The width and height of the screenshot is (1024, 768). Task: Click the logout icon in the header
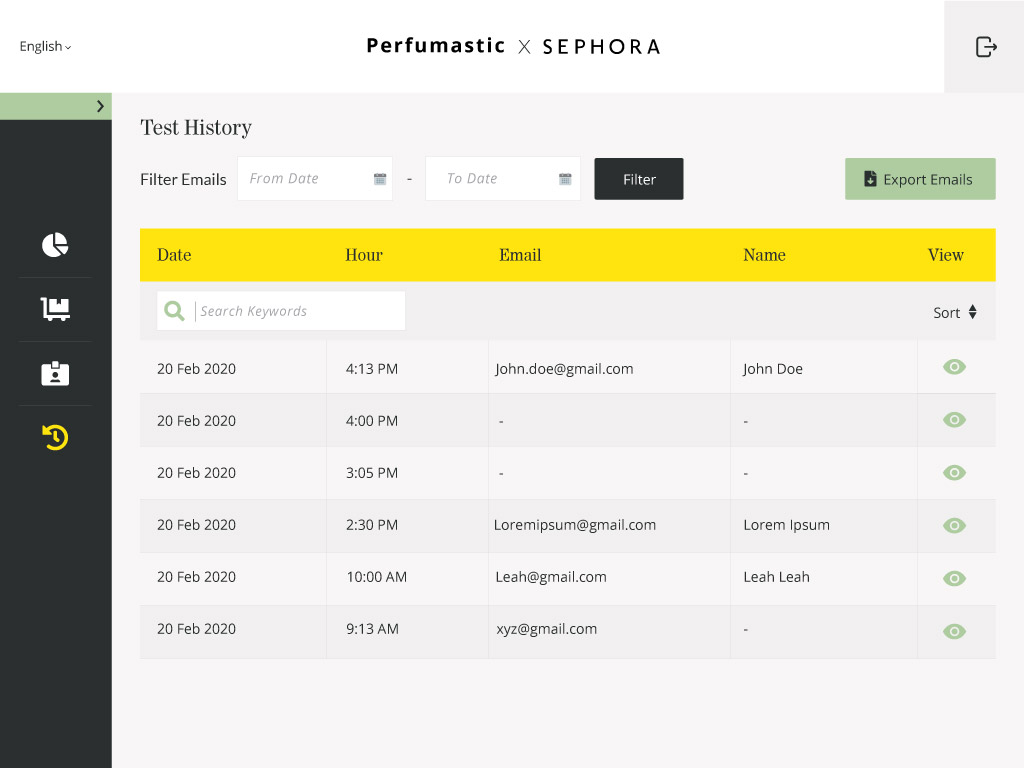[986, 47]
